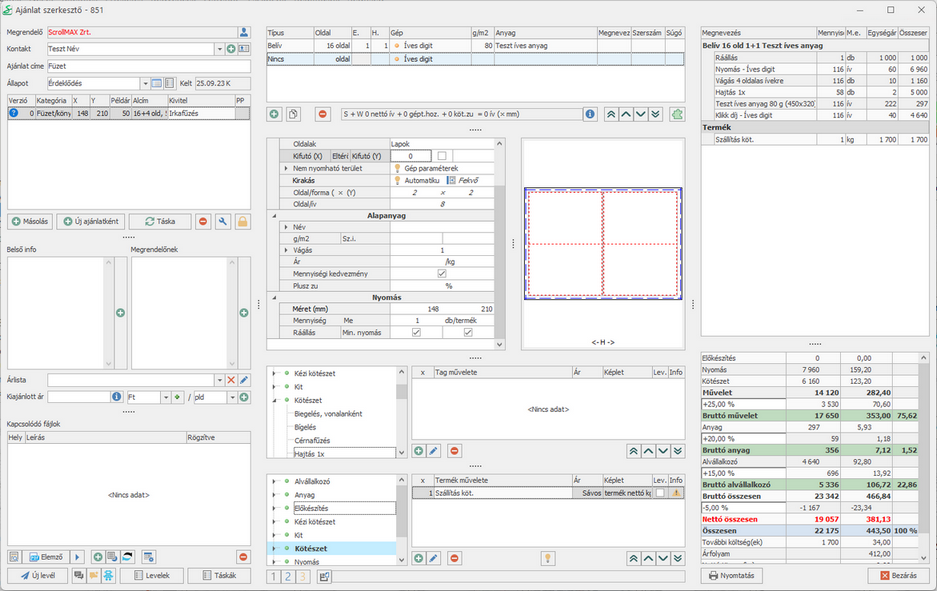Toggle the Lev. checkbox in Szállítás köt. row
This screenshot has width=937, height=591.
point(659,493)
